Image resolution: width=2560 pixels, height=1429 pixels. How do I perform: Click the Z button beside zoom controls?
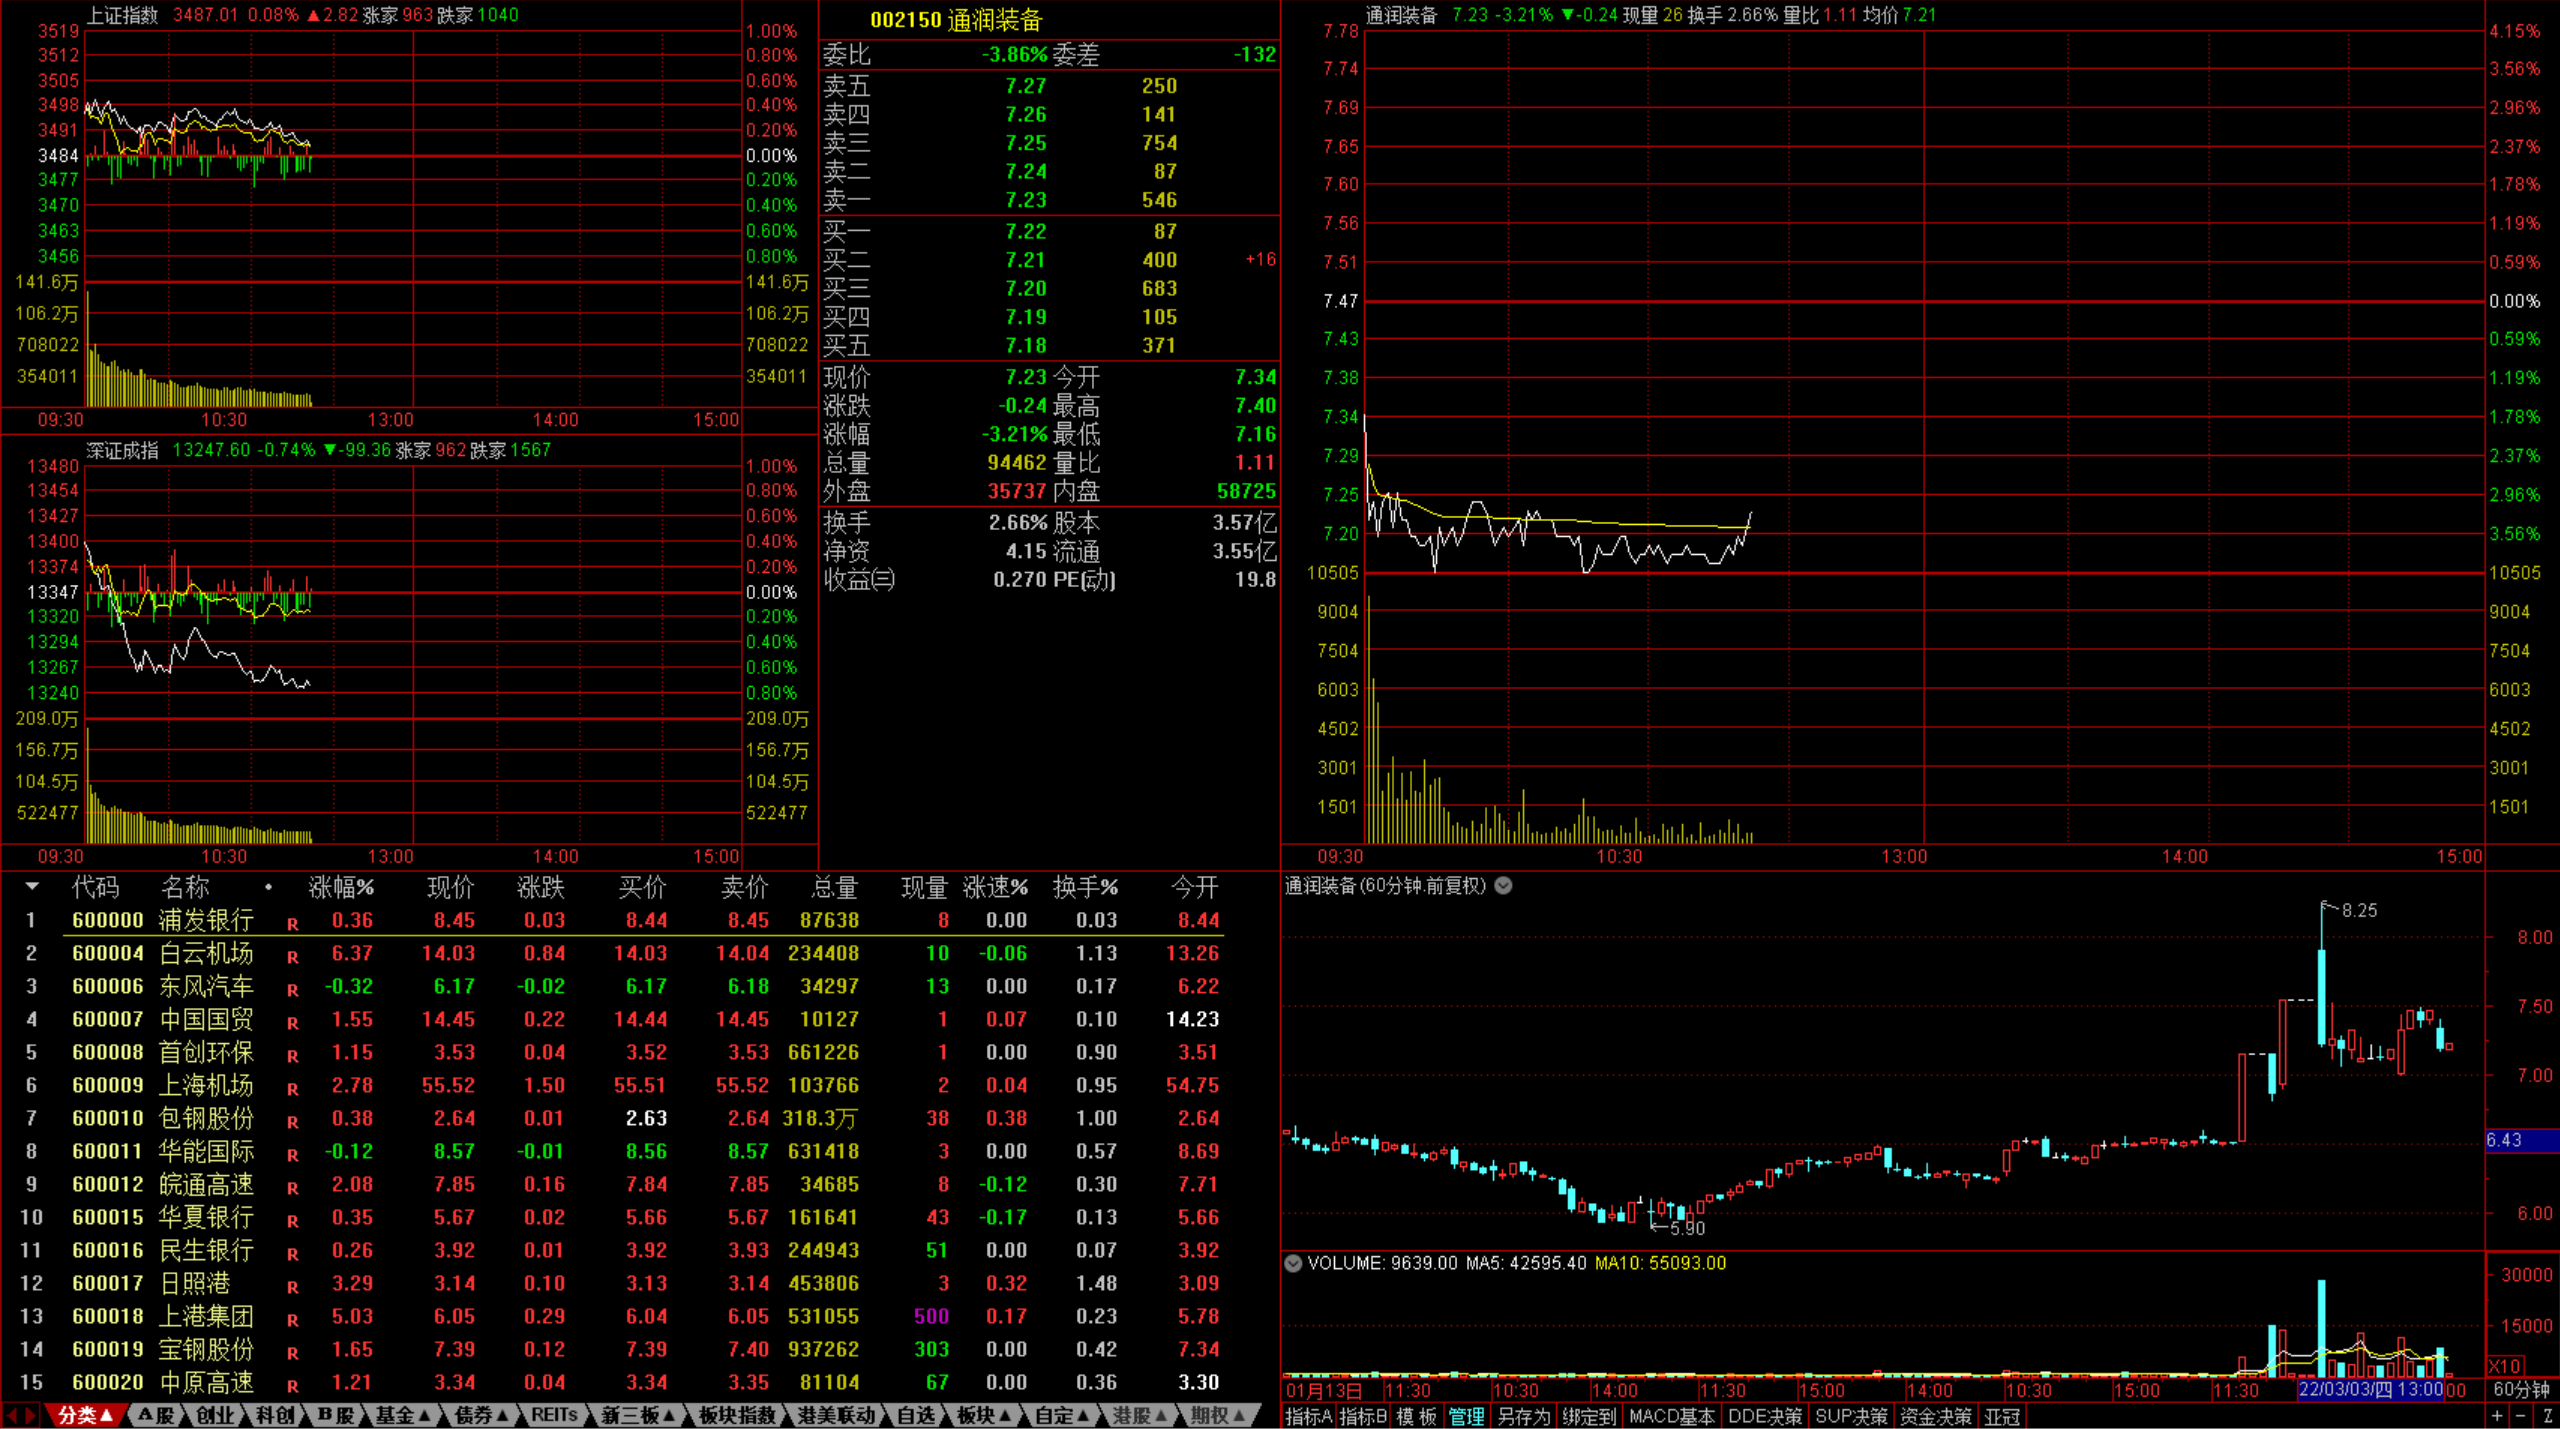coord(2546,1416)
